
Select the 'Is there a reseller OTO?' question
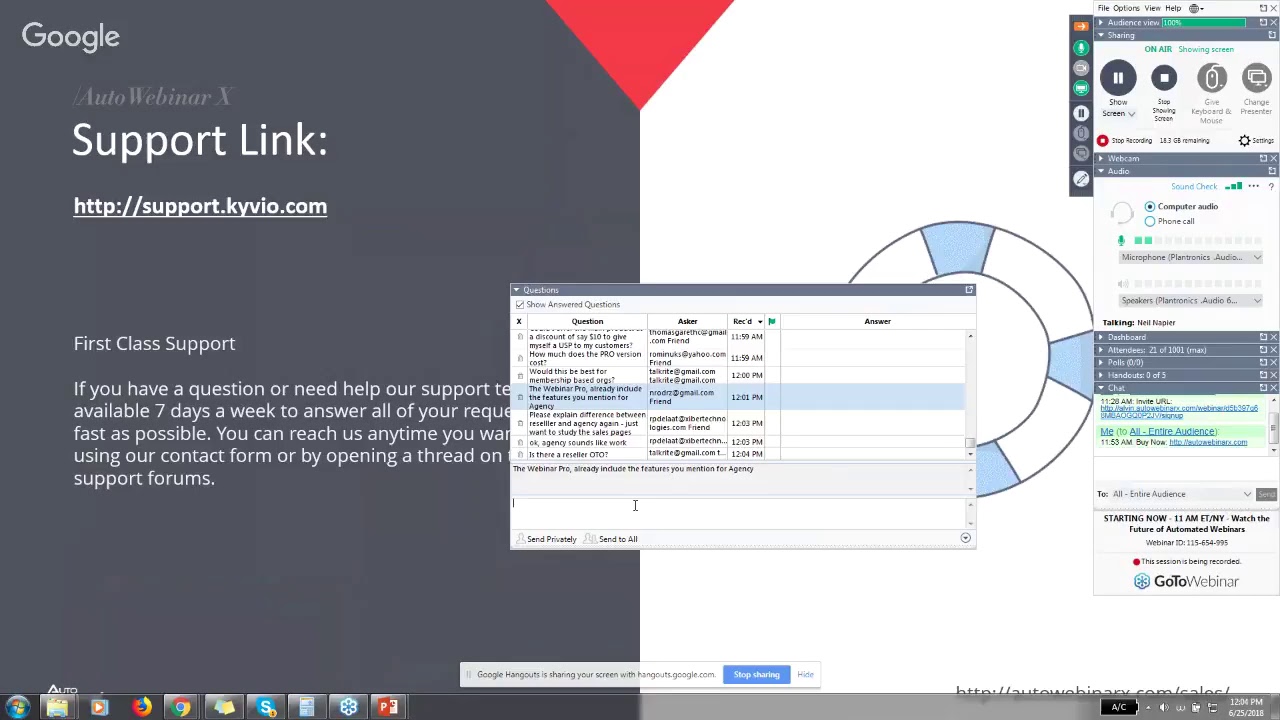740,454
